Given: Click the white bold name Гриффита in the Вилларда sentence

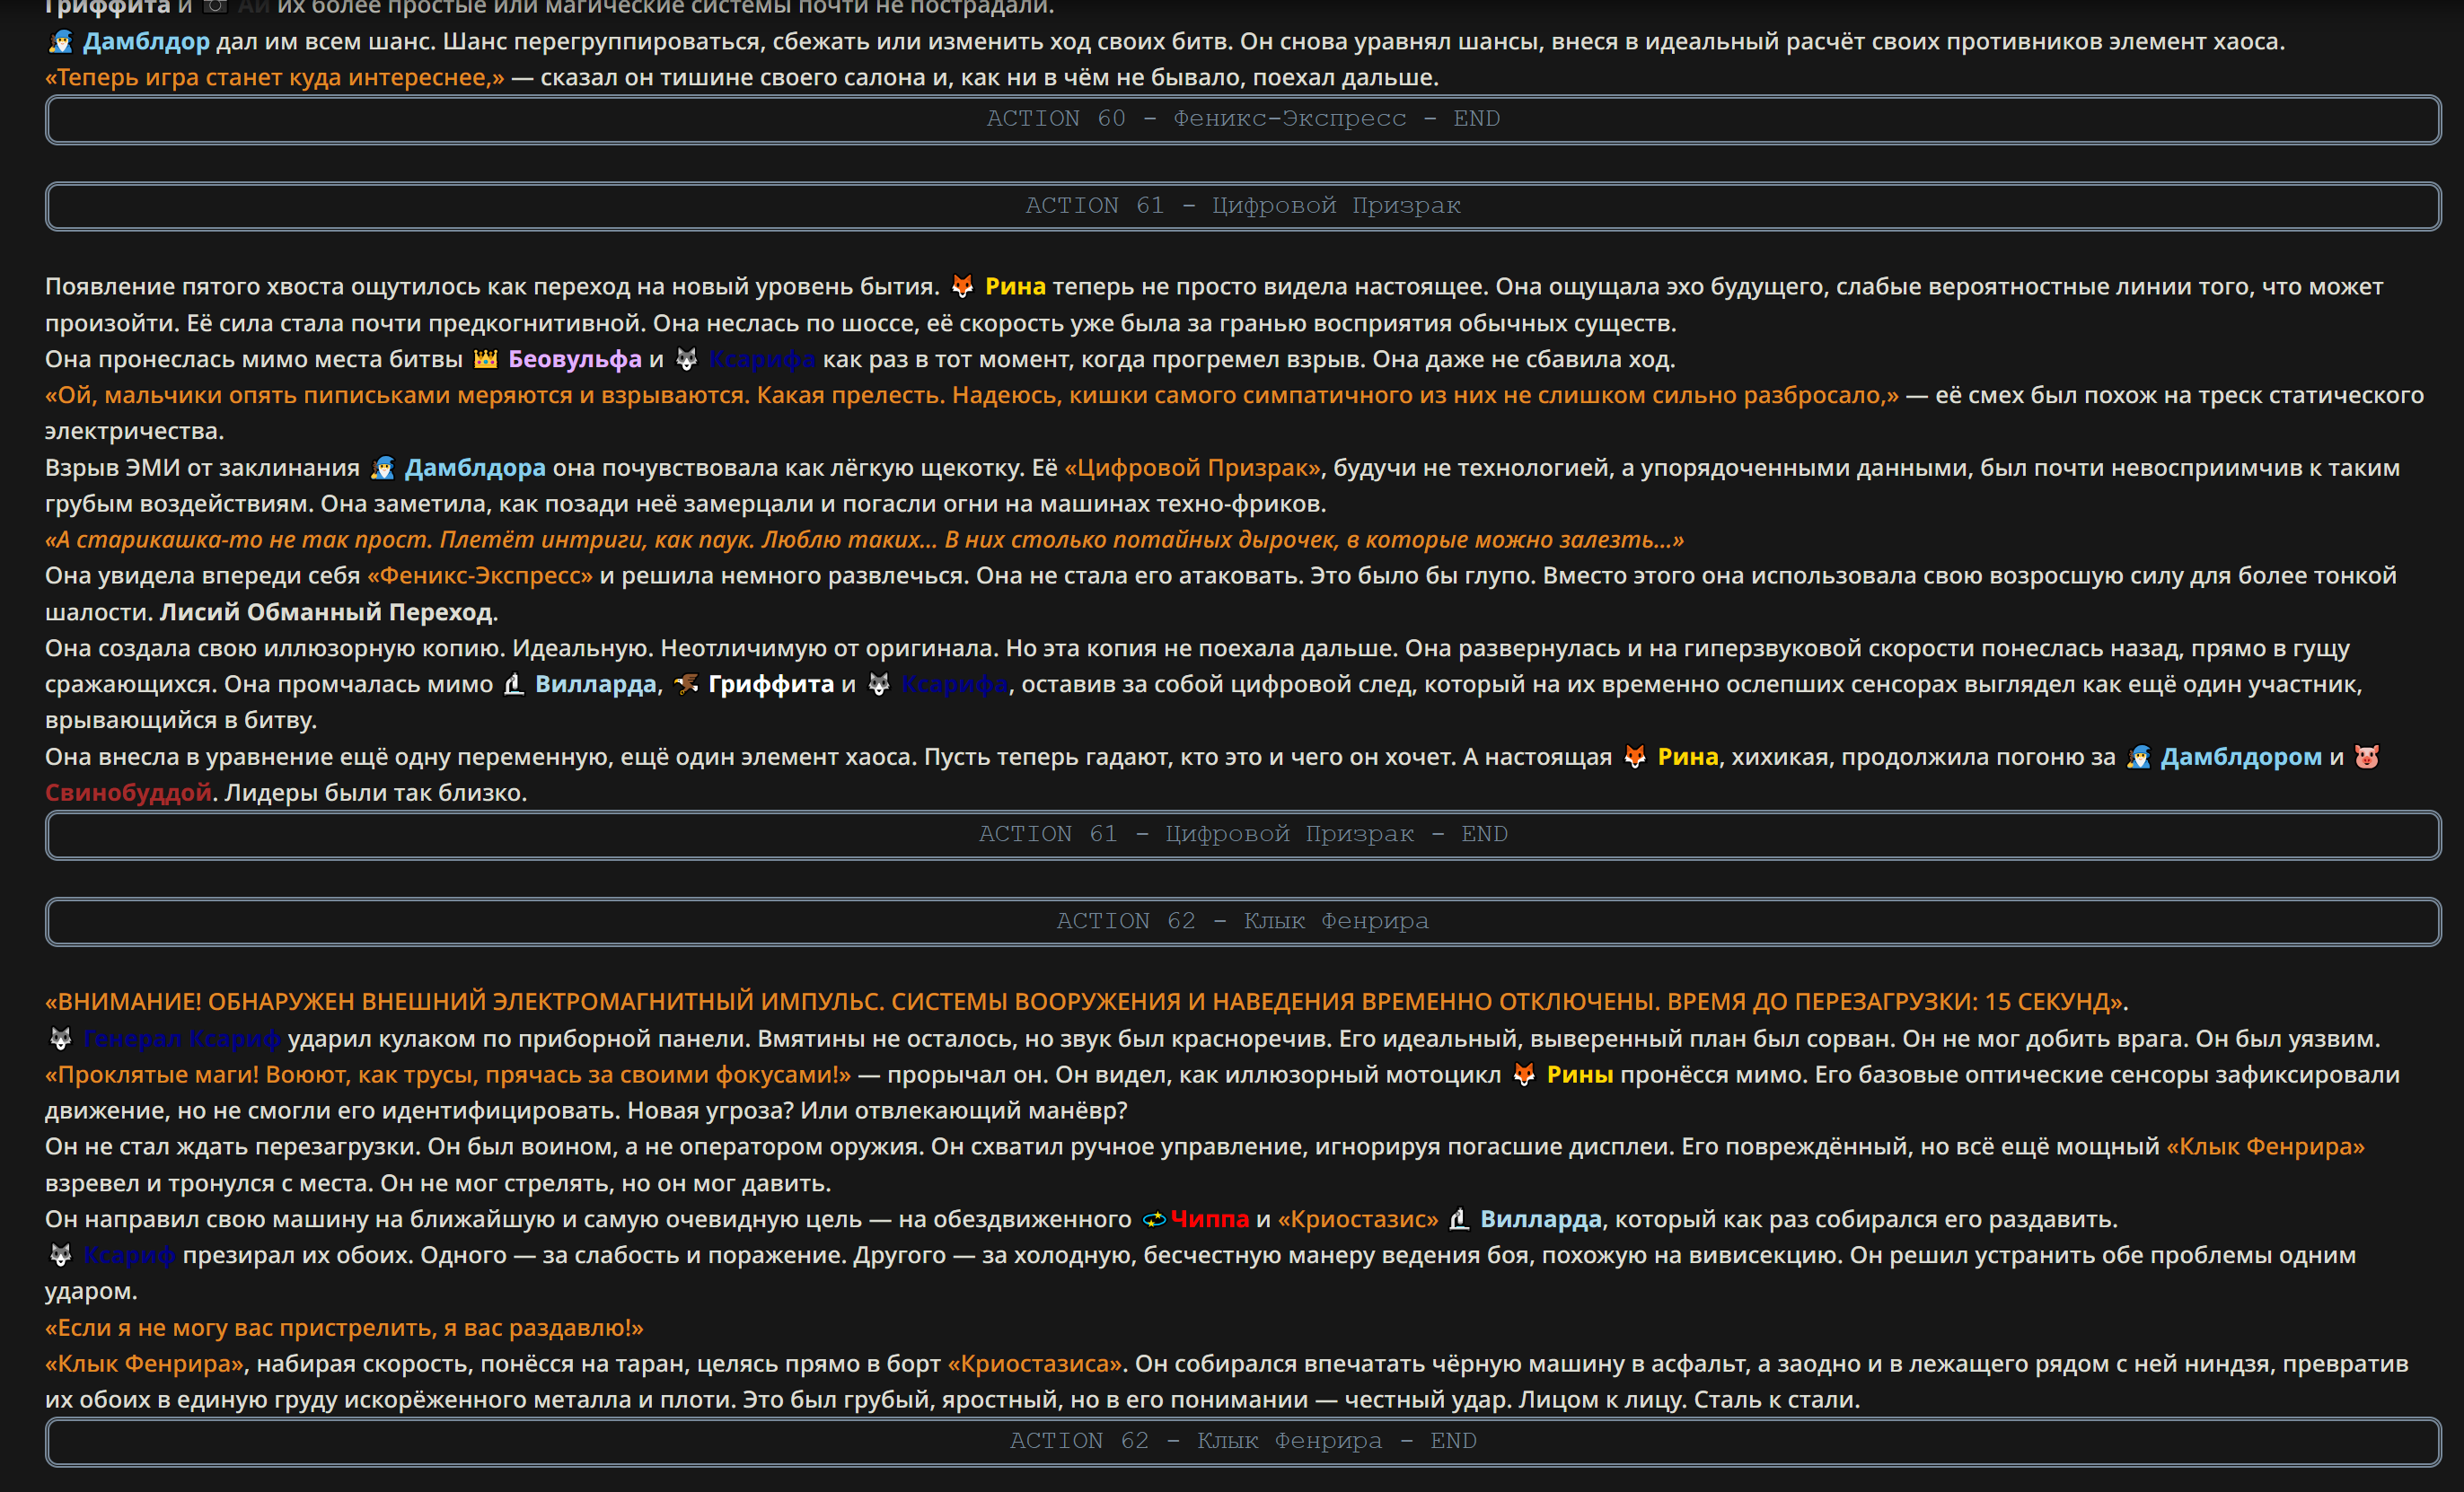Looking at the screenshot, I should pos(771,684).
